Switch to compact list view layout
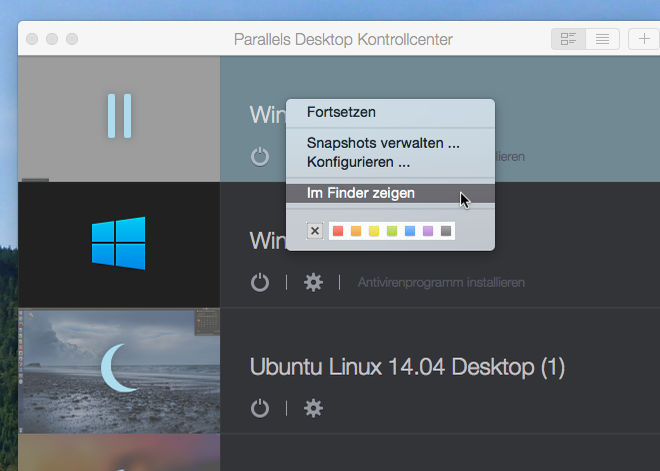The image size is (660, 471). [x=602, y=39]
